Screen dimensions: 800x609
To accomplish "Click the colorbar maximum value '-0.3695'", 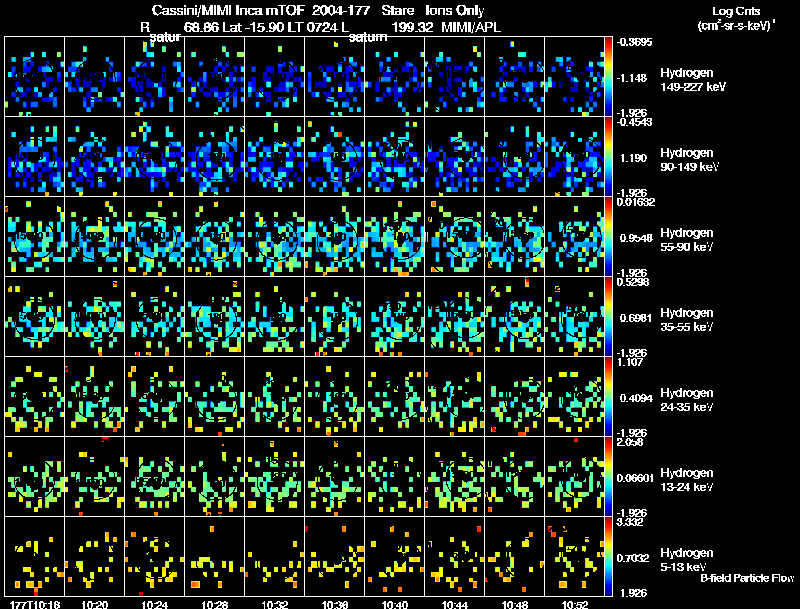I will (634, 42).
